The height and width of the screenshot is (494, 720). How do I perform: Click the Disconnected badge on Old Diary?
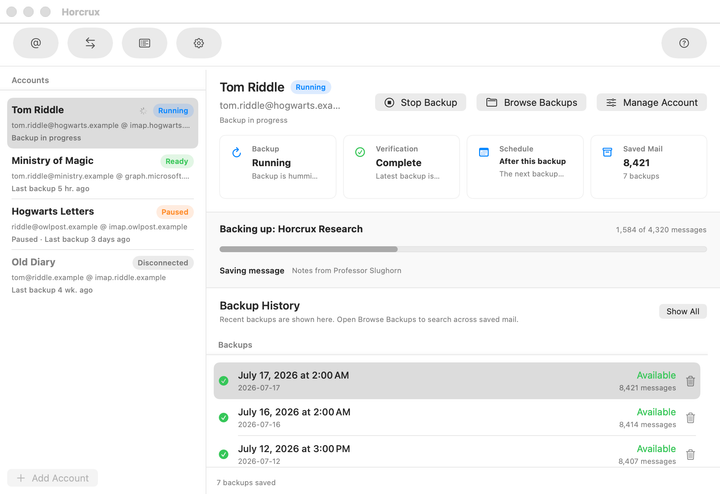click(x=163, y=263)
